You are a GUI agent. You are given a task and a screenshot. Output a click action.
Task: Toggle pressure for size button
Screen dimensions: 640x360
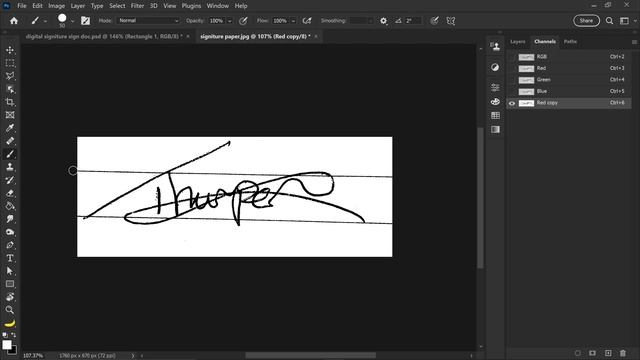coord(434,21)
